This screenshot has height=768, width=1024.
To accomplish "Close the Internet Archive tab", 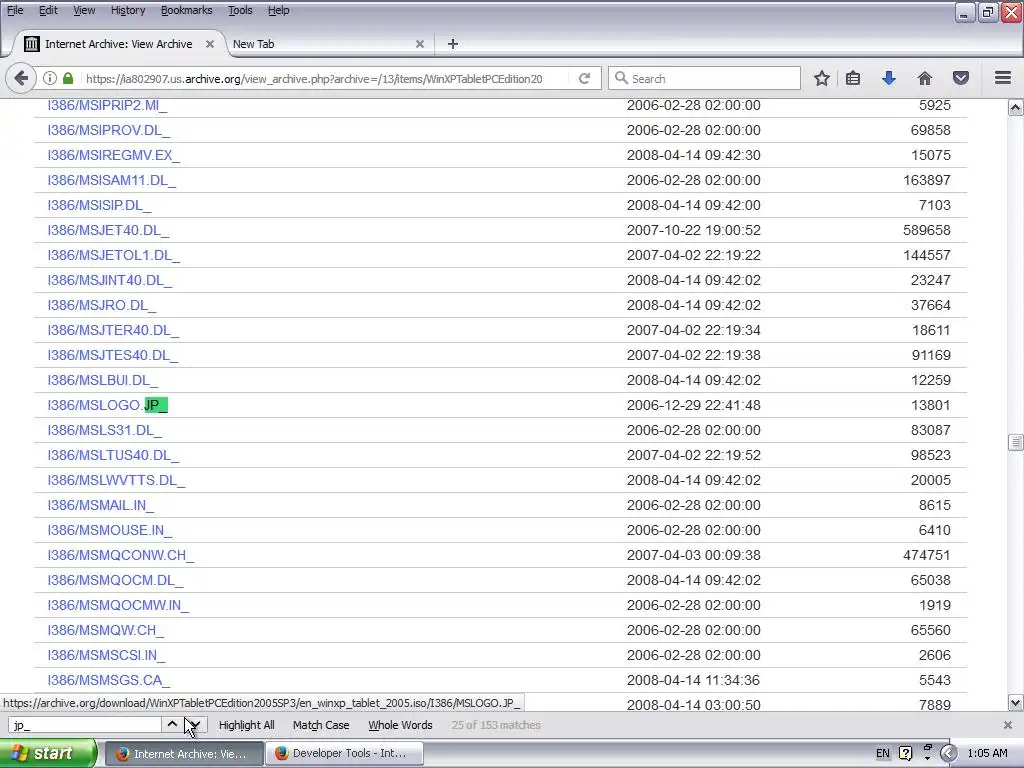I will pos(210,44).
